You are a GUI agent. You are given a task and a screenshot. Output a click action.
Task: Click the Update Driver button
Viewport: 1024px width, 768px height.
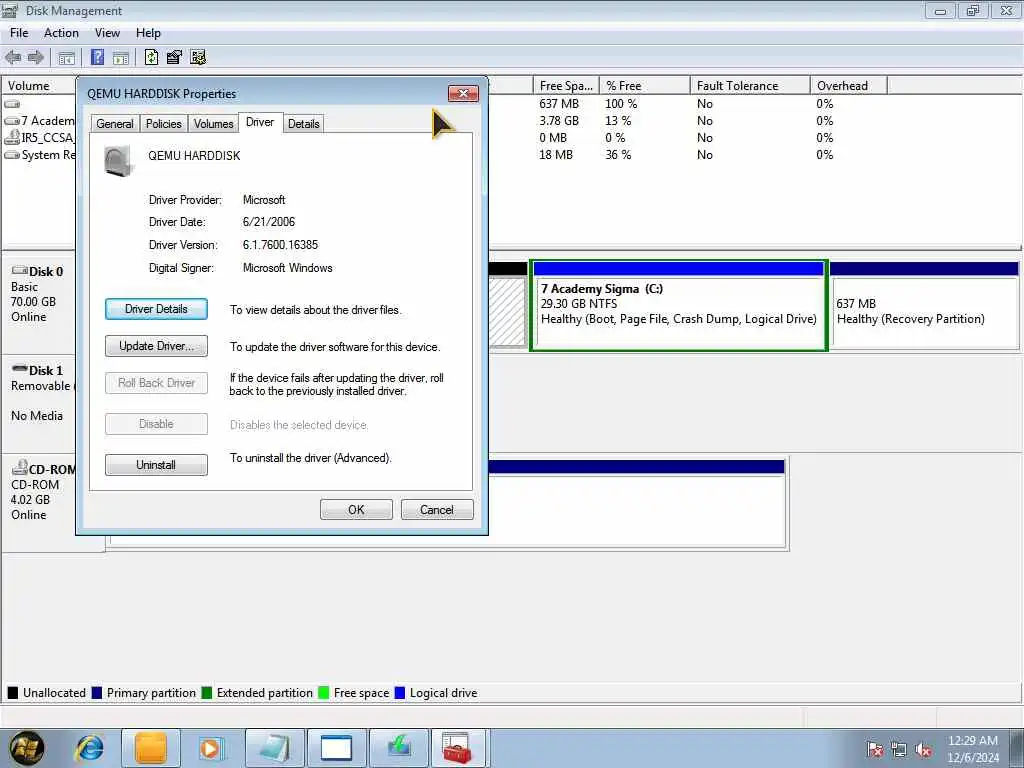[x=156, y=346]
